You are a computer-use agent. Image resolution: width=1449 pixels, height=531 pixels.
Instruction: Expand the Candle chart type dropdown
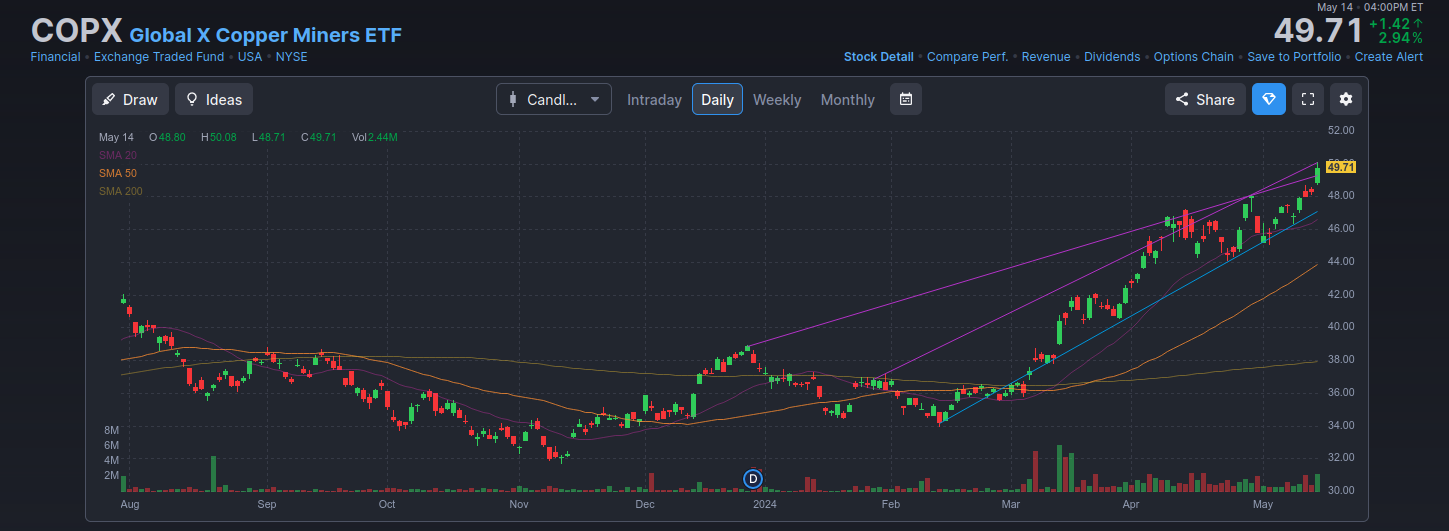(553, 100)
